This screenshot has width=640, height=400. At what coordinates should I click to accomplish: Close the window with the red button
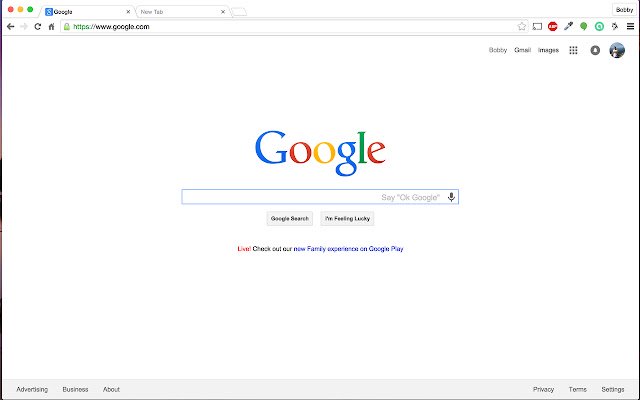tap(11, 9)
